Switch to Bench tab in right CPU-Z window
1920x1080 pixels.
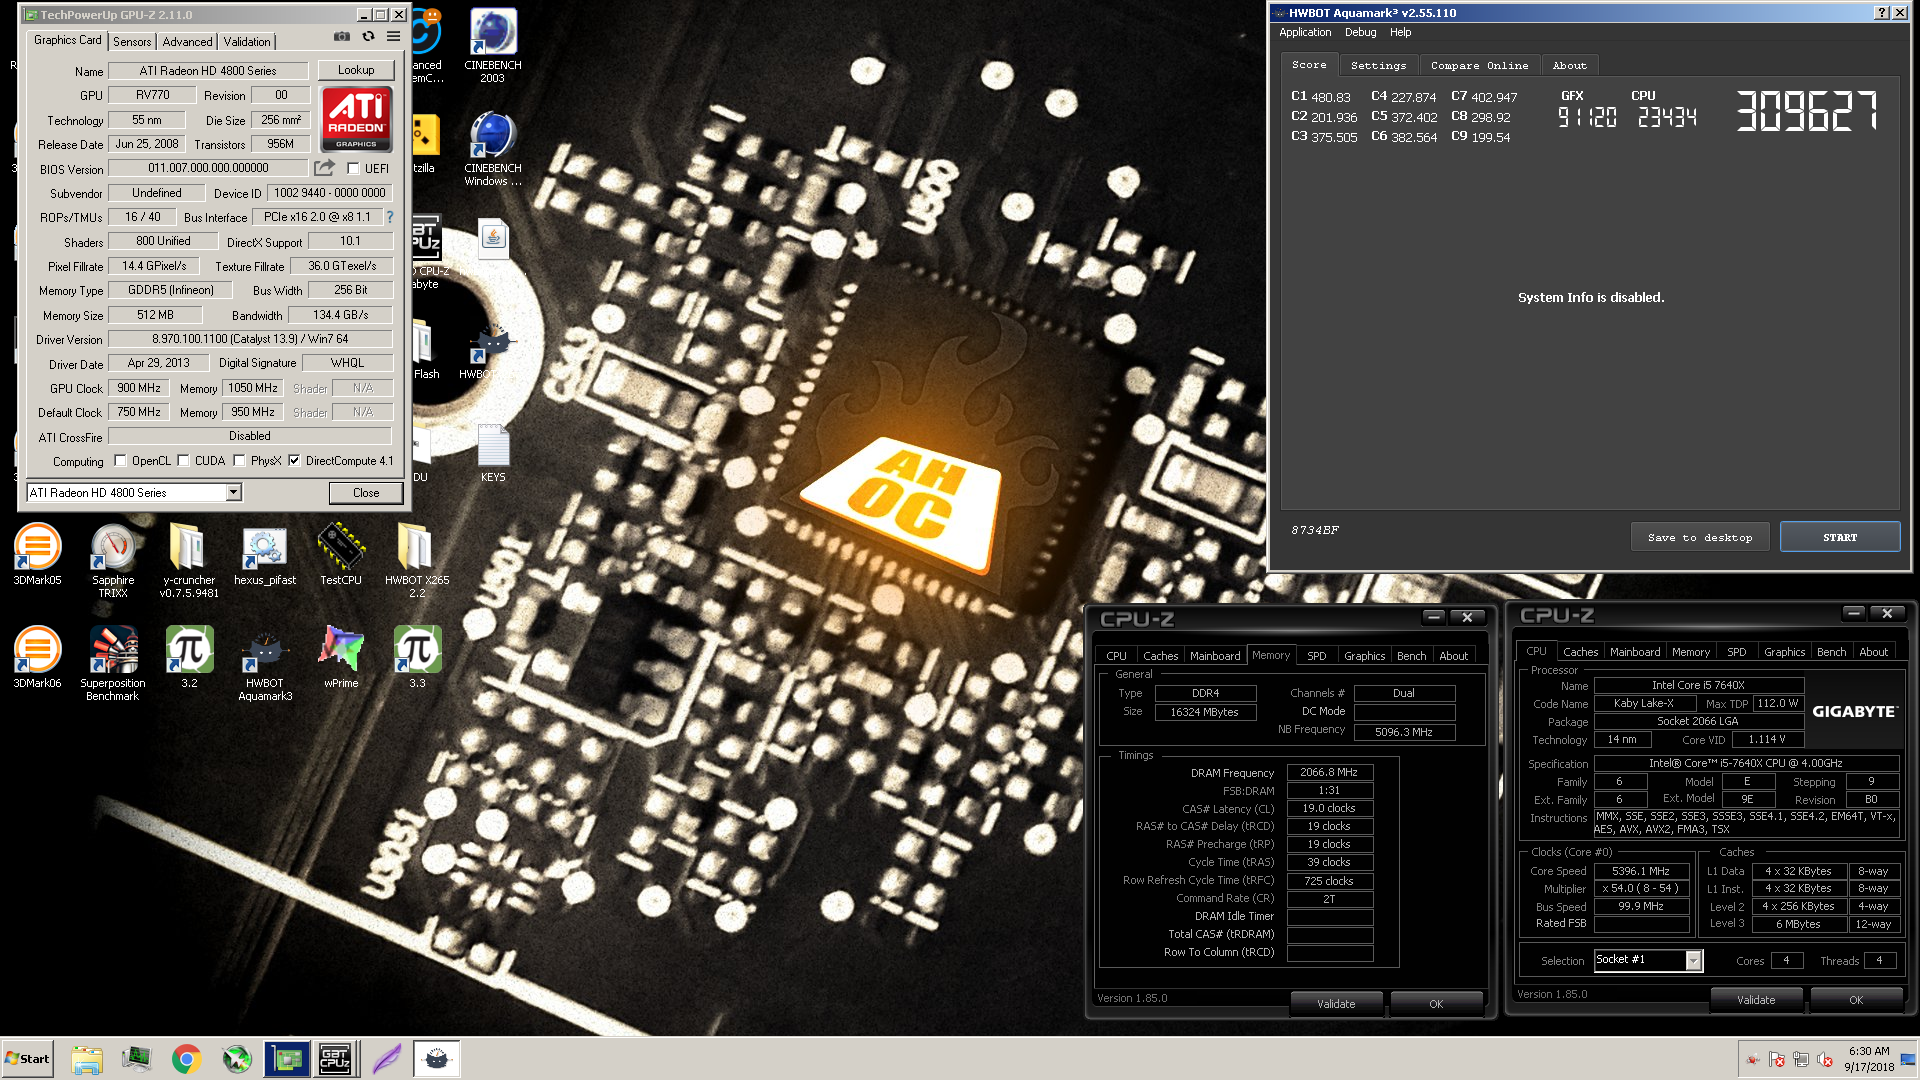(x=1831, y=652)
